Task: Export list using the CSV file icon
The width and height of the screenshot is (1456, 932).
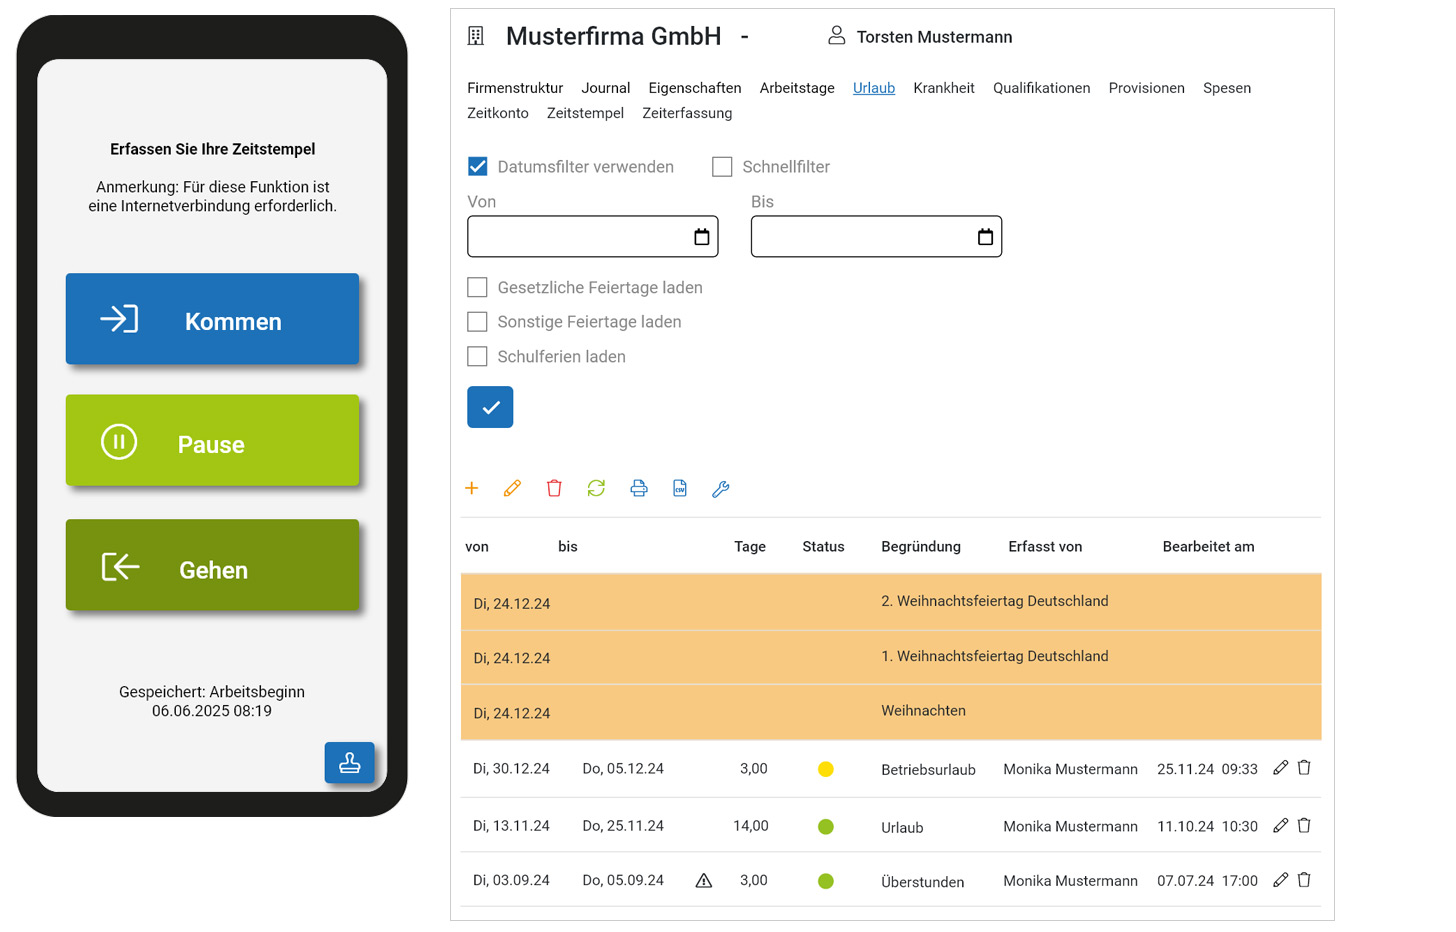Action: tap(680, 488)
